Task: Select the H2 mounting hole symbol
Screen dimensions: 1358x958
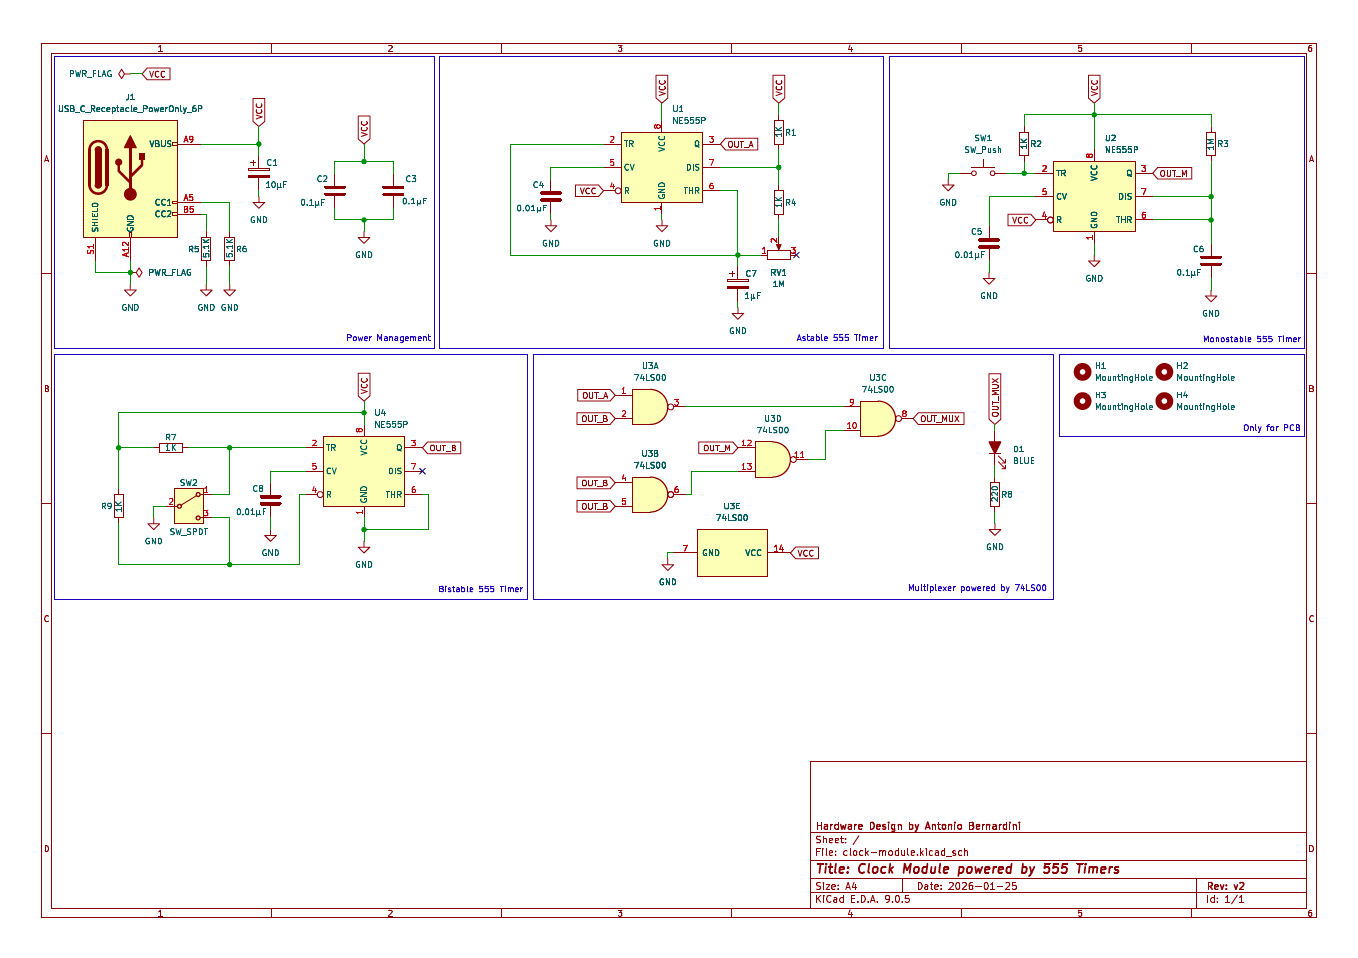Action: [1164, 372]
